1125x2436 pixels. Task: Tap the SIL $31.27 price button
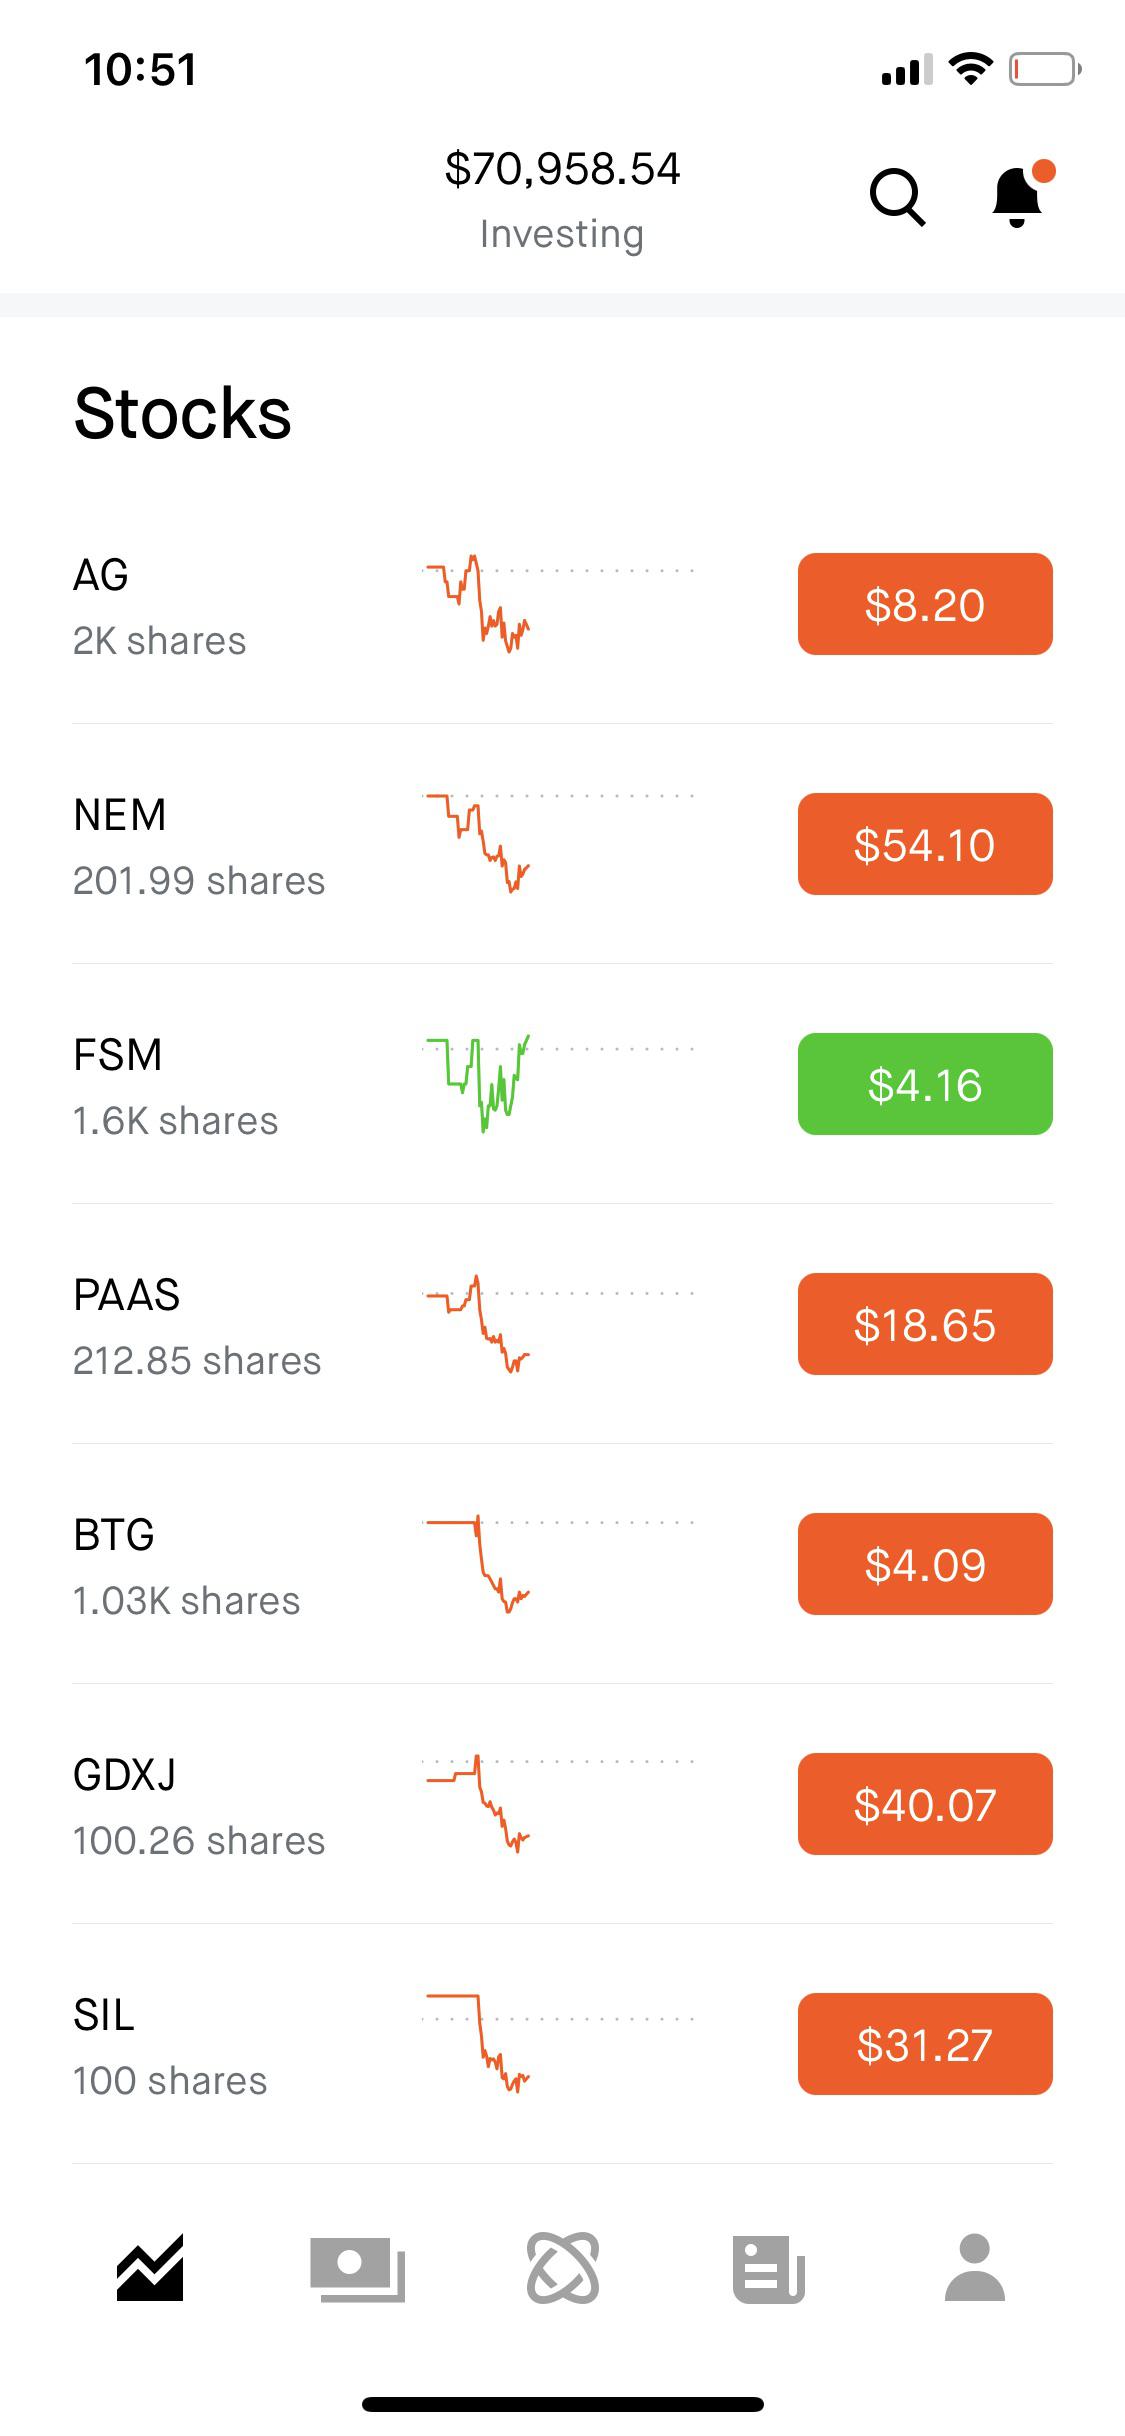925,2044
